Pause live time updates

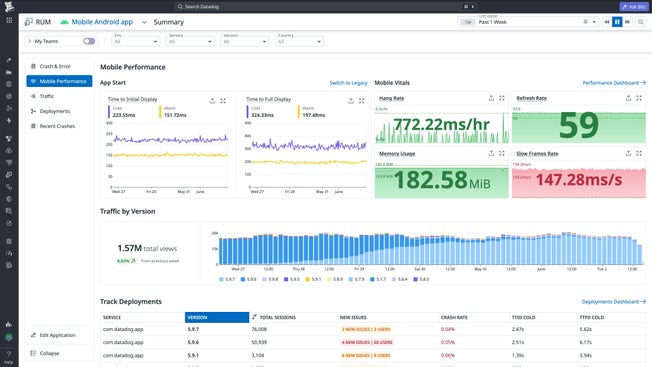tap(617, 22)
